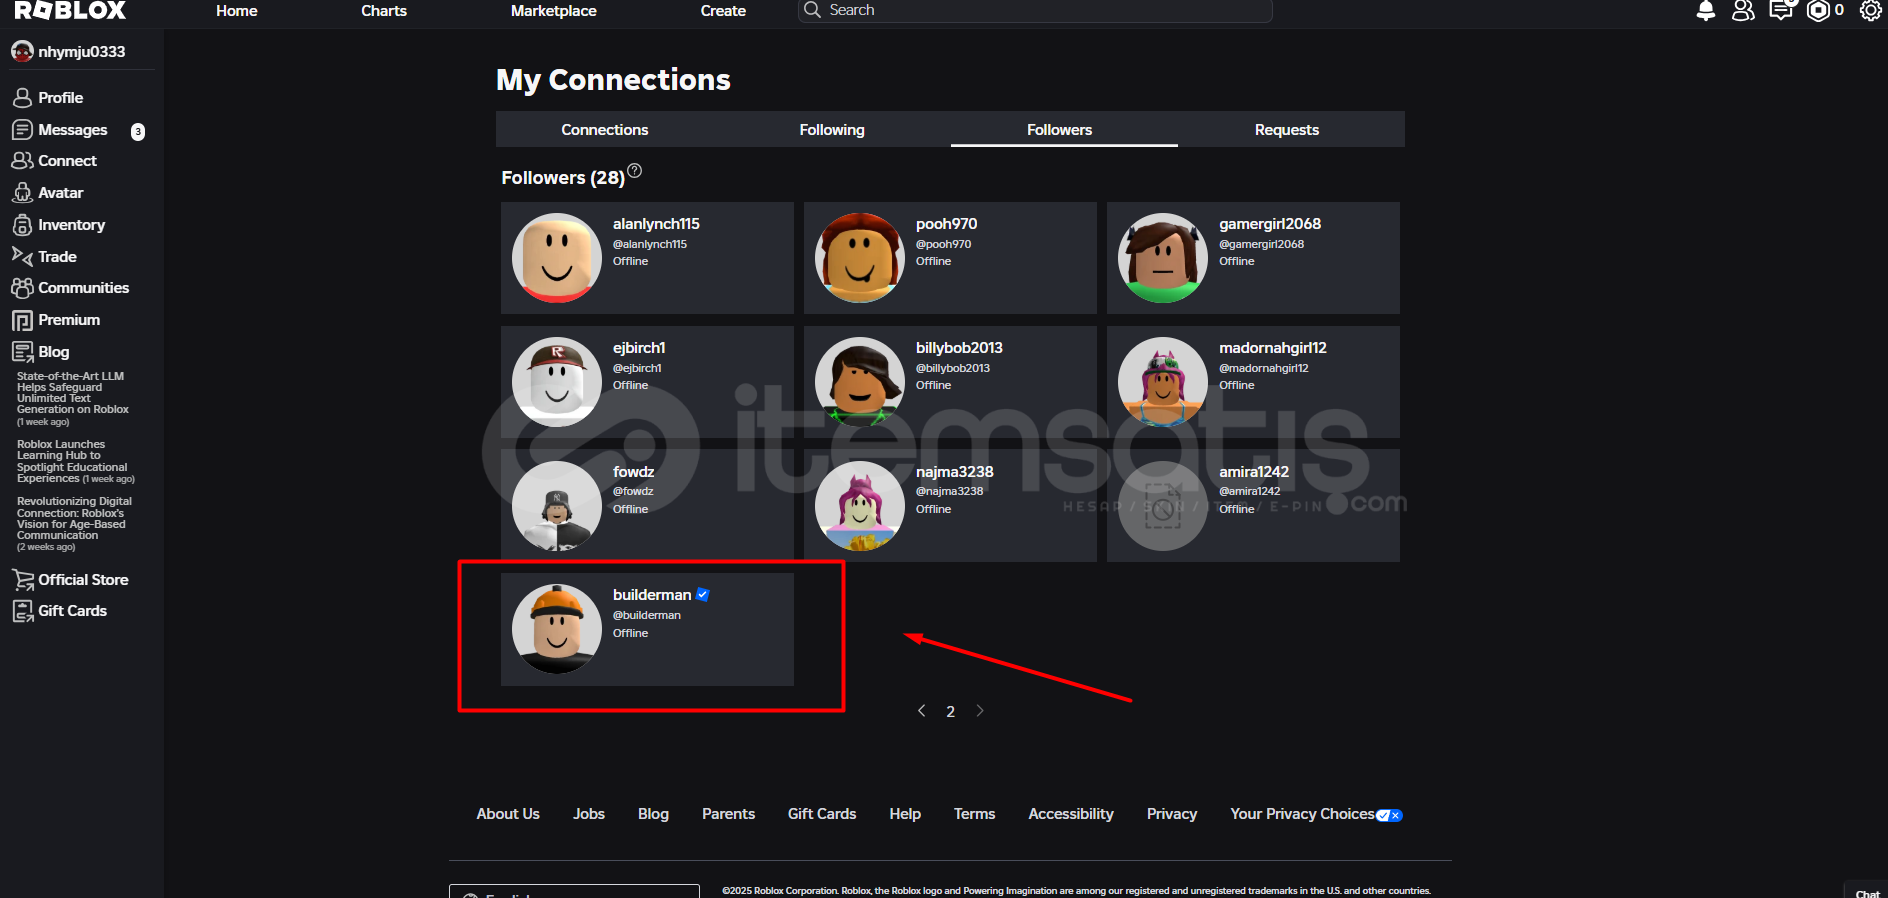The width and height of the screenshot is (1888, 898).
Task: Open Terms footer link
Action: [974, 814]
